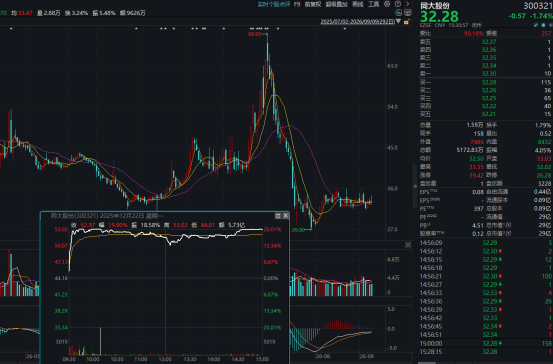This screenshot has width=553, height=364.
Task: Open the date range dropdown triangle
Action: click(x=399, y=22)
